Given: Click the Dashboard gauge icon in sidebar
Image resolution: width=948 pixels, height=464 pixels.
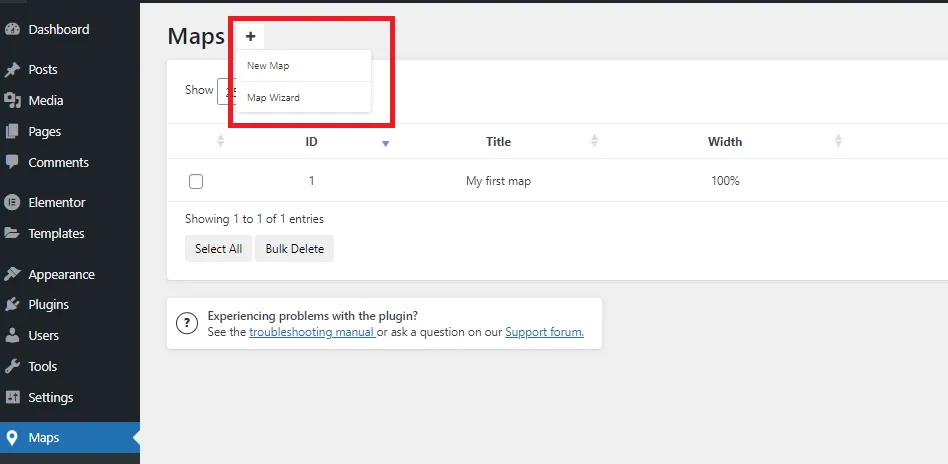Looking at the screenshot, I should coord(12,30).
